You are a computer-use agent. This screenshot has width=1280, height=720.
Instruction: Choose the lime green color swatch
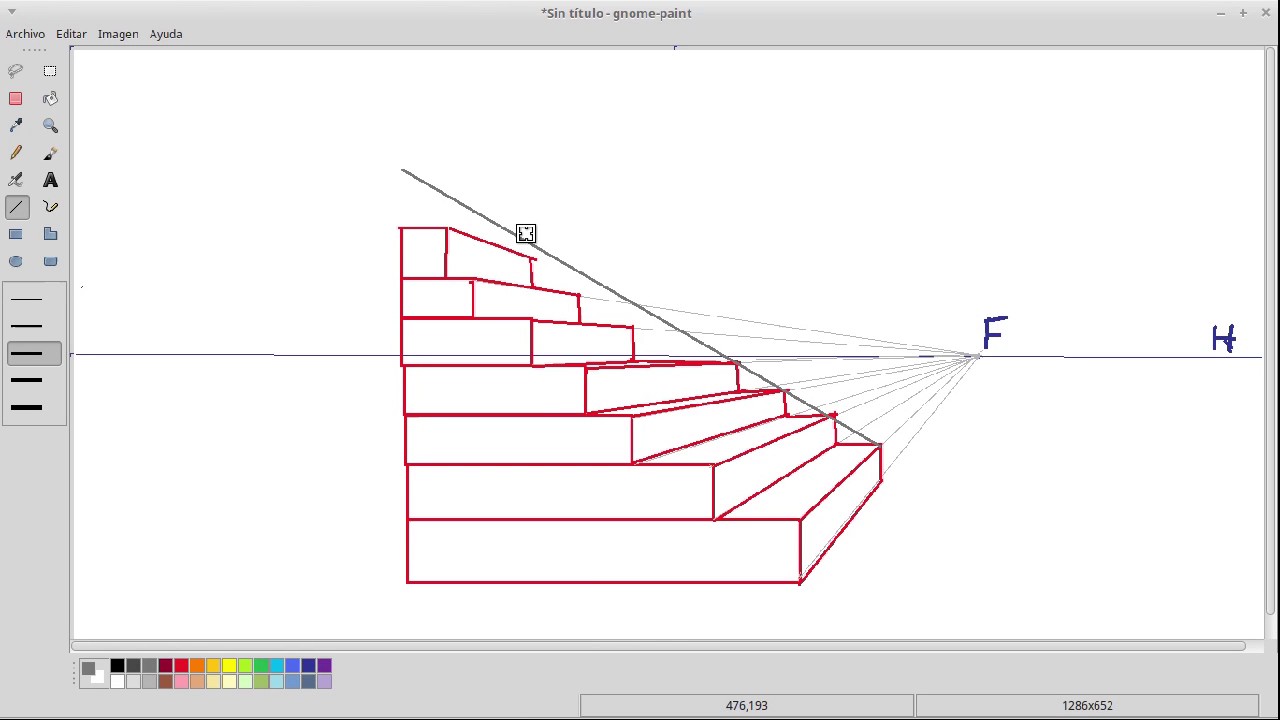245,665
